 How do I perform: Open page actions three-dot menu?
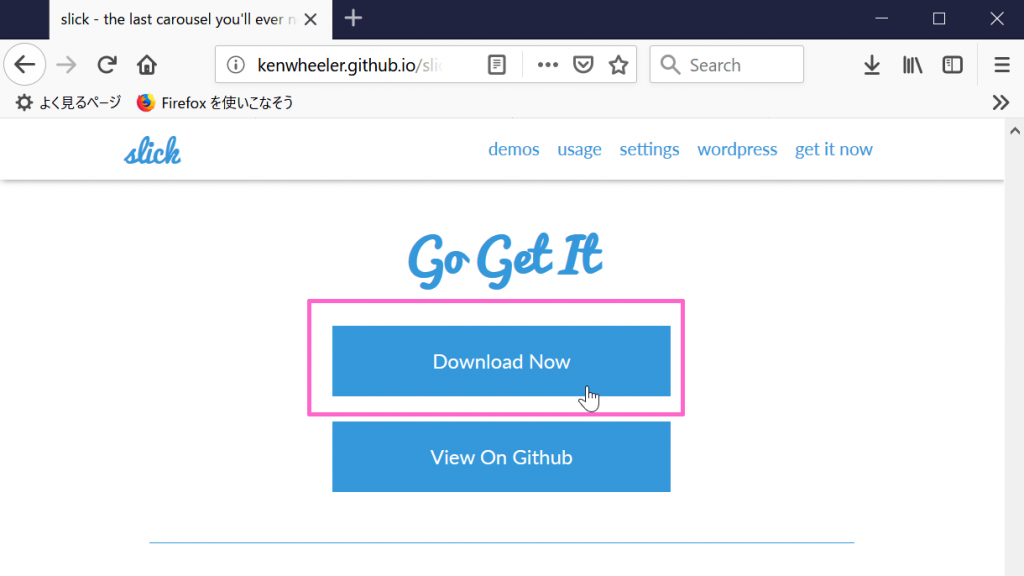click(x=547, y=65)
